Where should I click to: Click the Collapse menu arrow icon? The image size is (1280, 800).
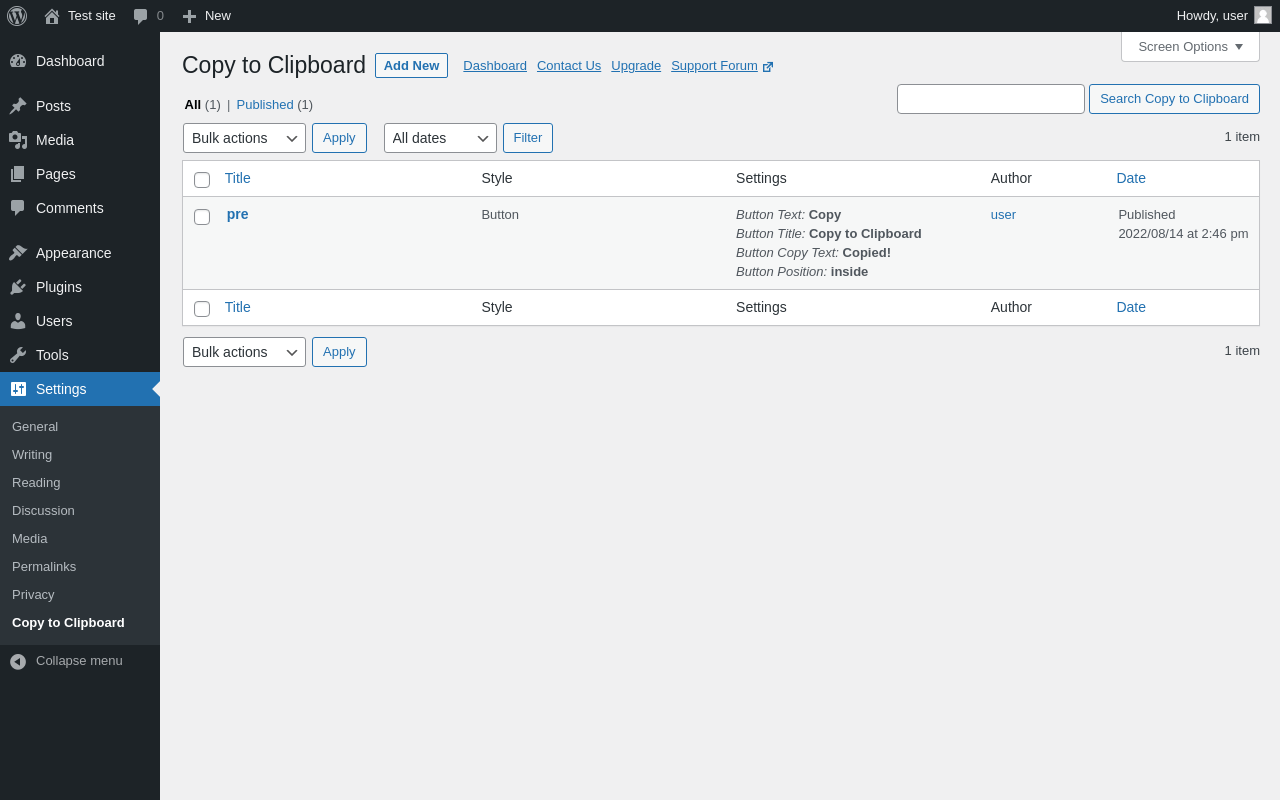[18, 661]
